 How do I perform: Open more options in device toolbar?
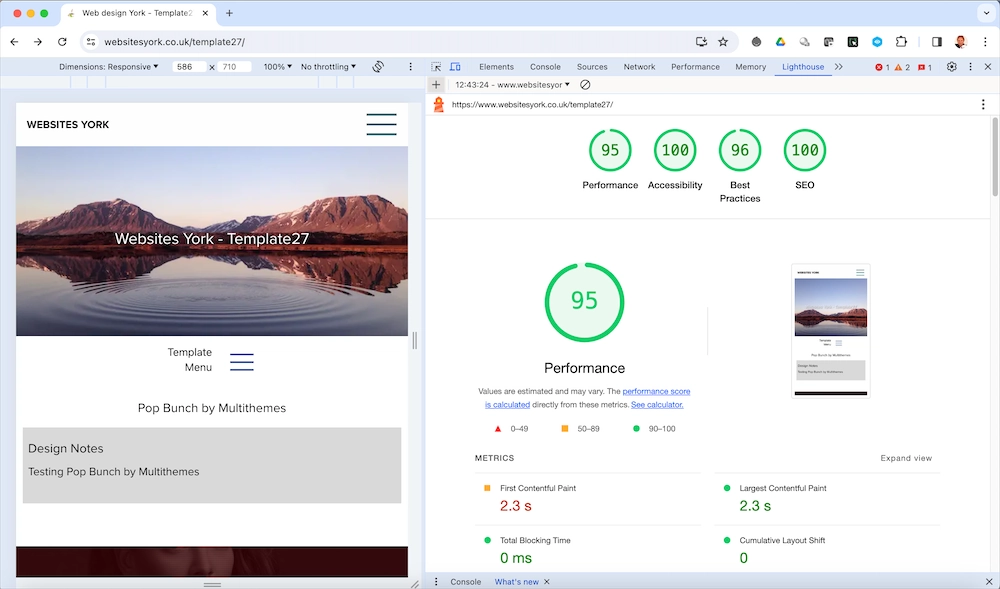(411, 67)
